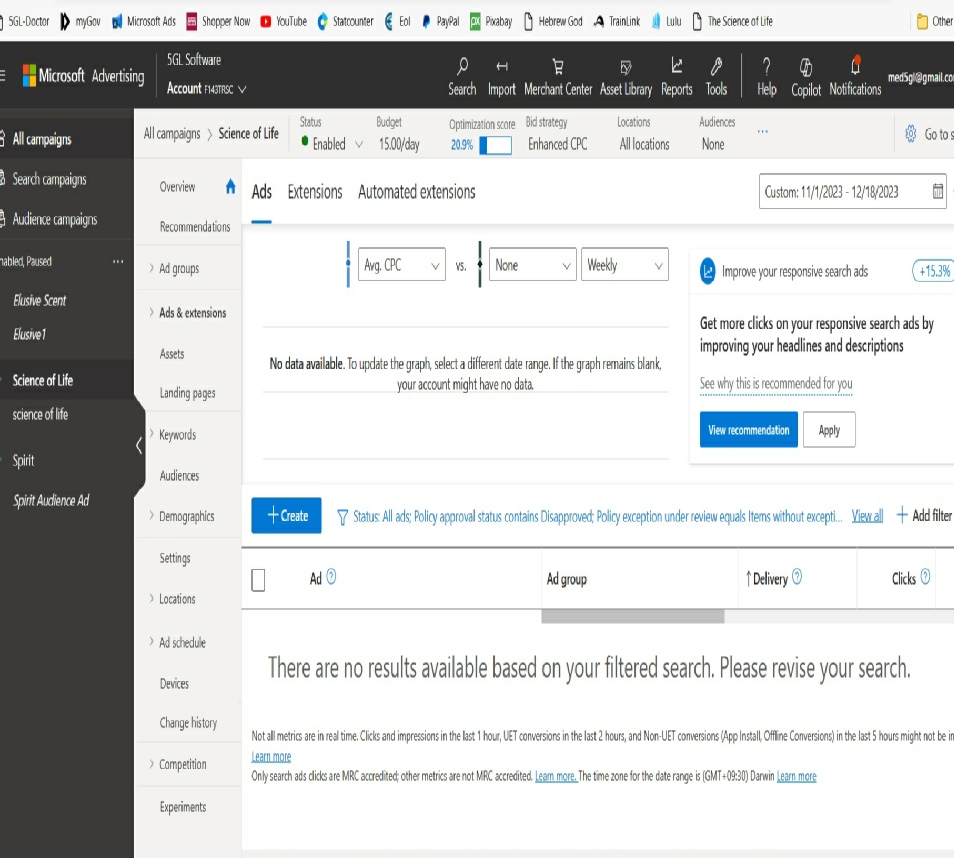The image size is (954, 858).
Task: Open the Search tool icon
Action: point(462,66)
